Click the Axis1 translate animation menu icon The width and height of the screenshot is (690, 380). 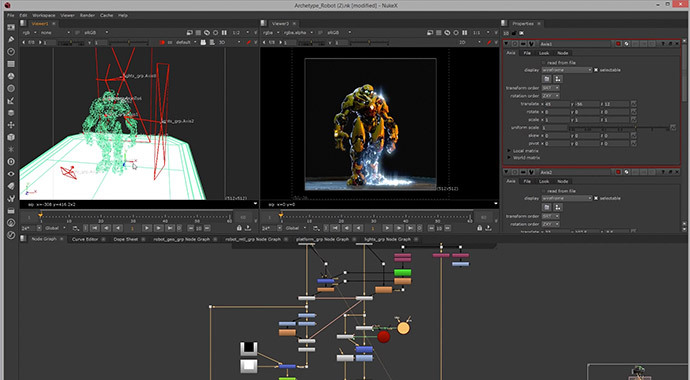(x=633, y=104)
